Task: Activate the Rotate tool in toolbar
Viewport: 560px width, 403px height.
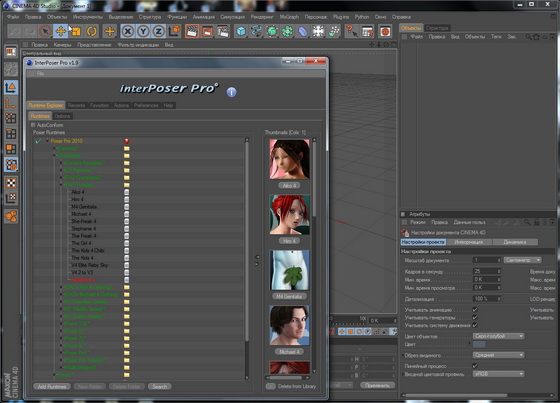Action: click(91, 31)
